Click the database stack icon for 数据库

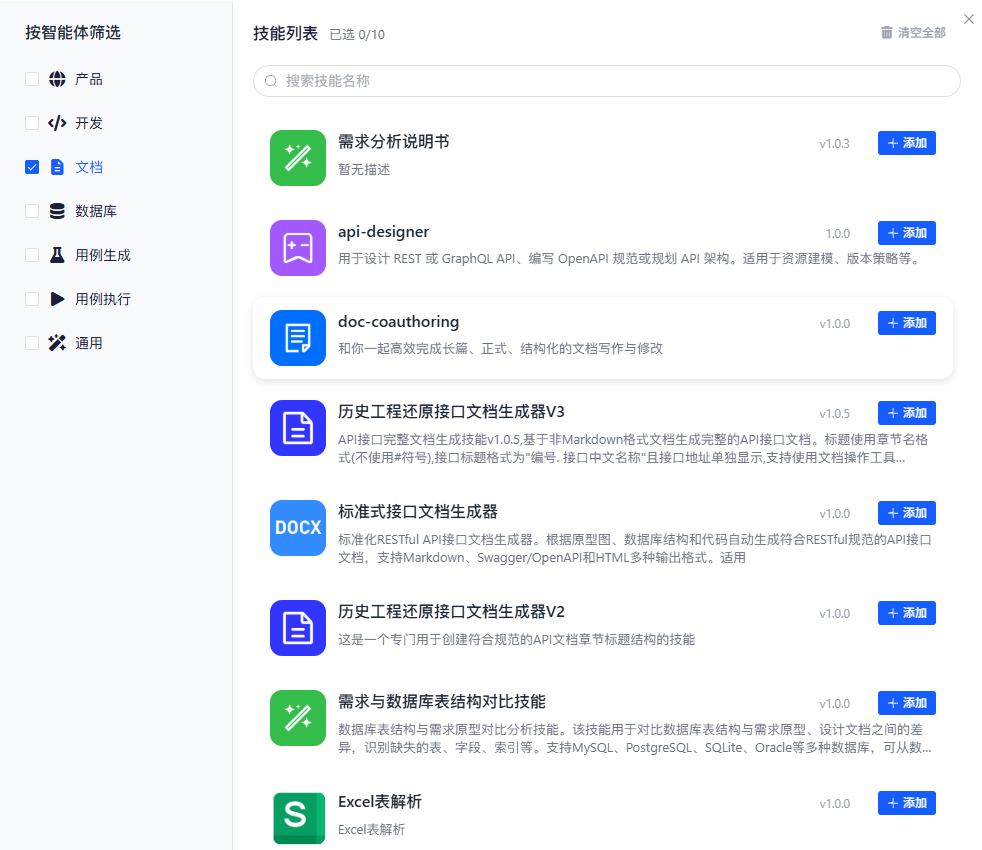[x=57, y=211]
